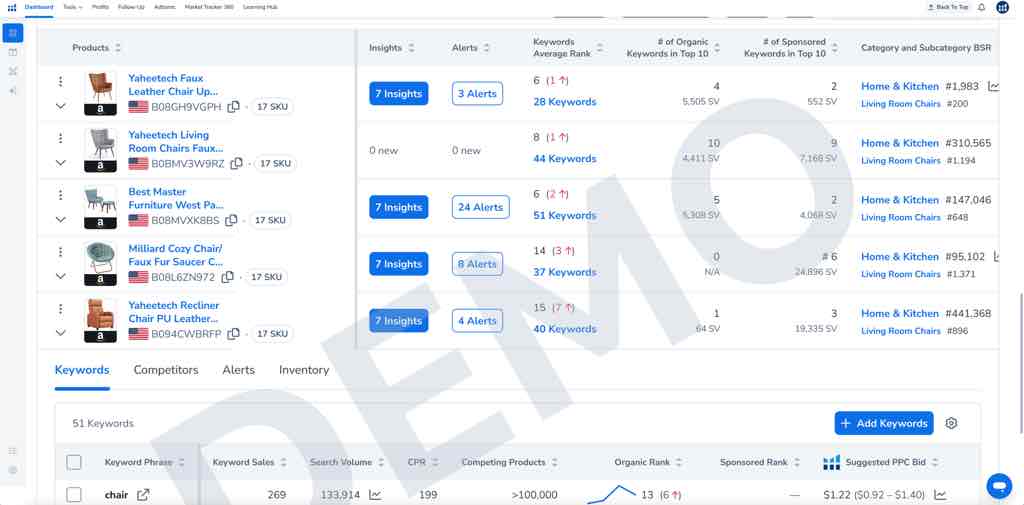Image resolution: width=1024 pixels, height=505 pixels.
Task: Open Profits in top navigation
Action: click(x=101, y=7)
